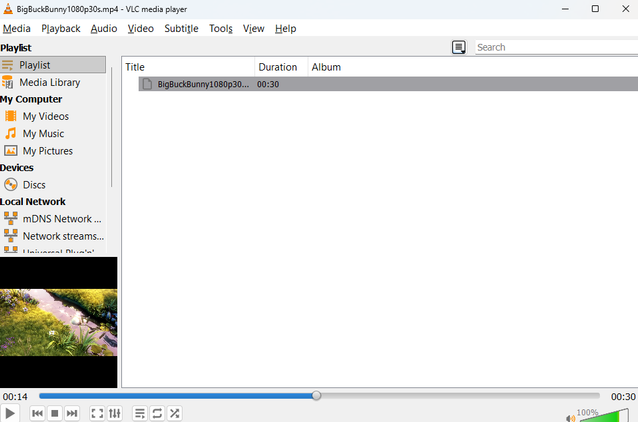Open the Playback menu
This screenshot has height=422, width=638.
pyautogui.click(x=61, y=28)
